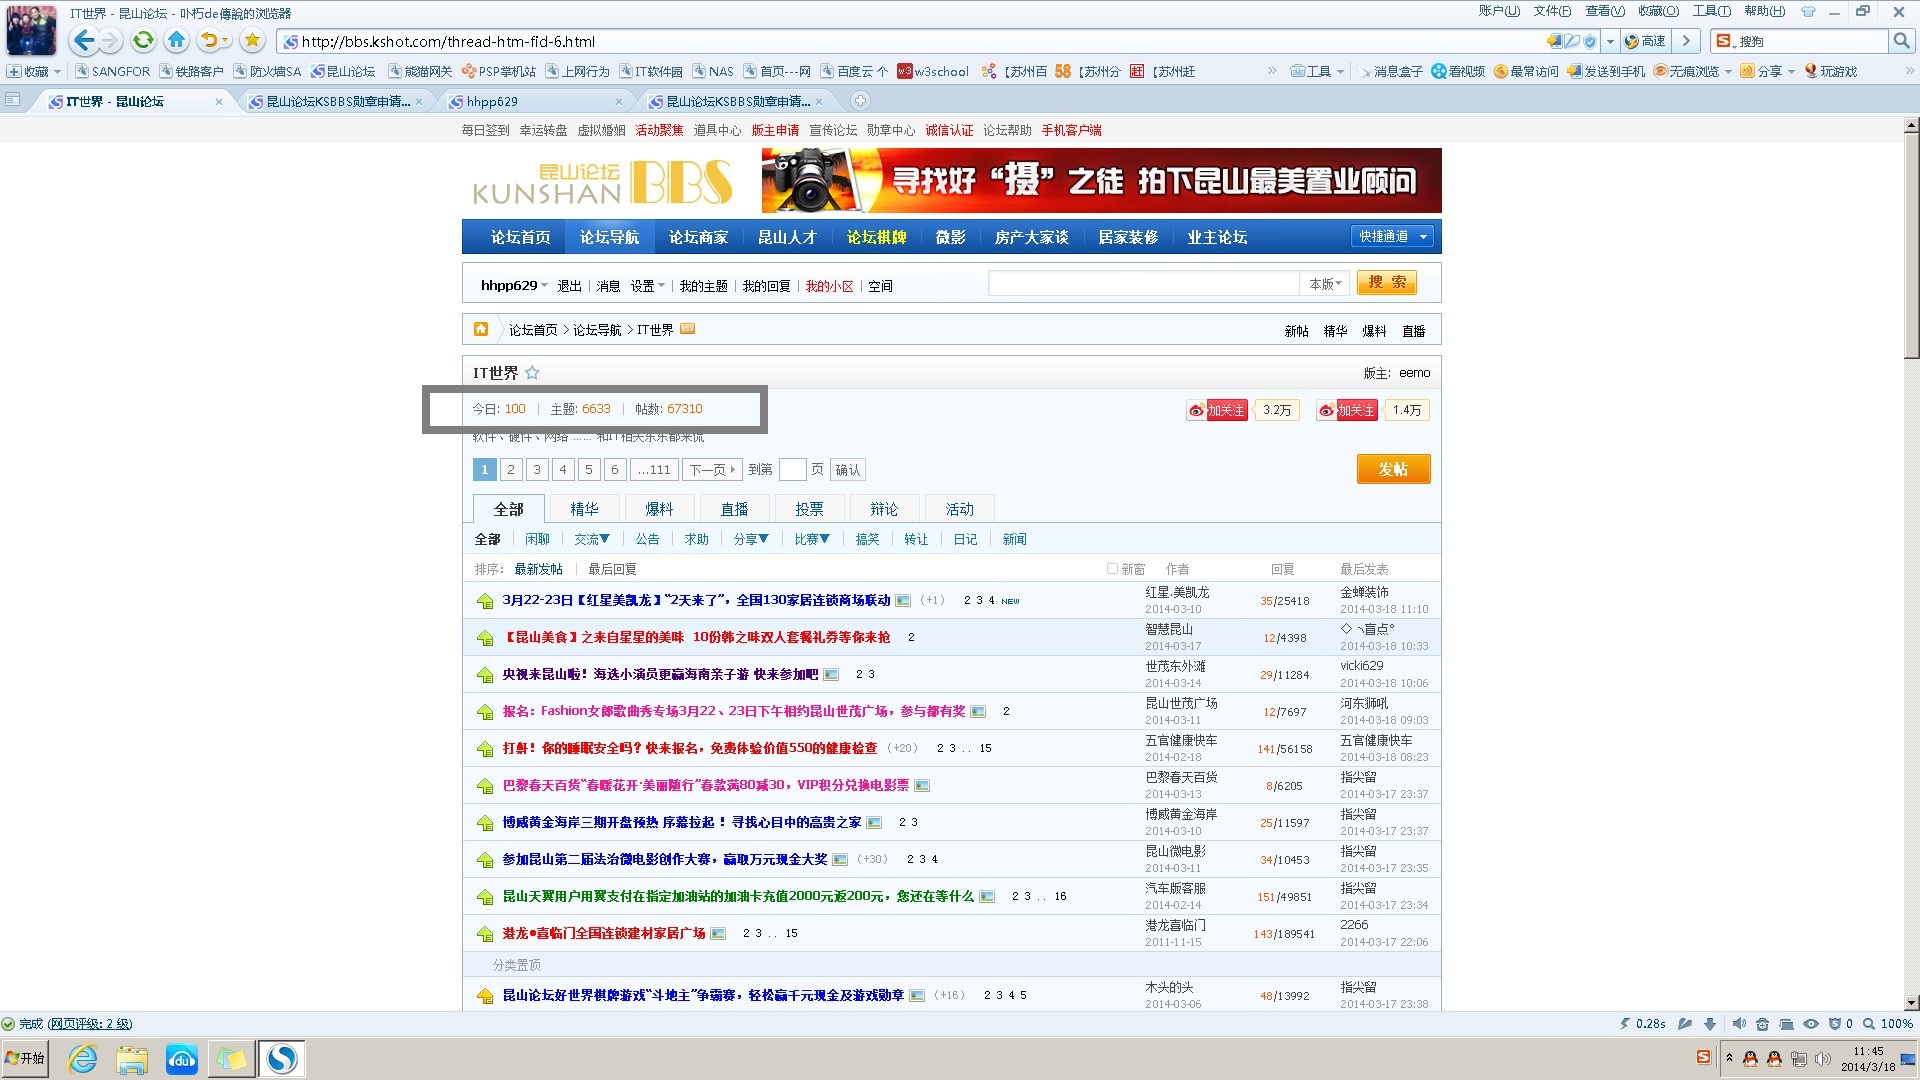Open the 查看(V) menu

tap(1605, 11)
